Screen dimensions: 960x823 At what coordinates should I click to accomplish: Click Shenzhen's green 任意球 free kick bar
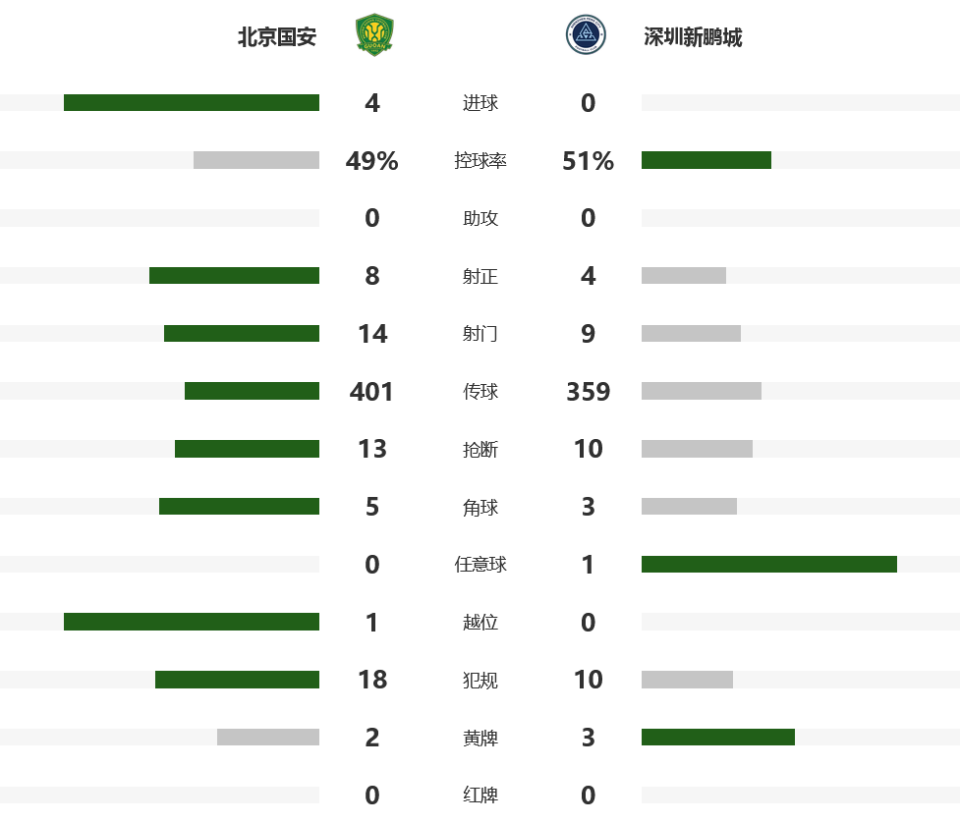click(769, 564)
